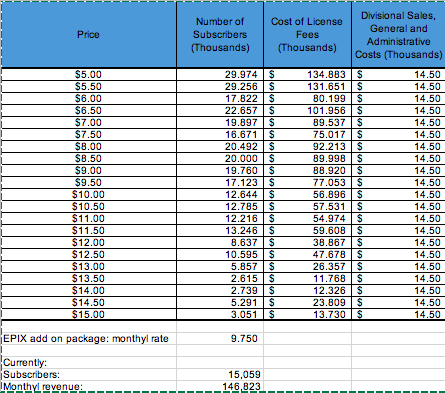Select the $11.00 price cell
Screen dimensions: 445x393
(x=89, y=219)
